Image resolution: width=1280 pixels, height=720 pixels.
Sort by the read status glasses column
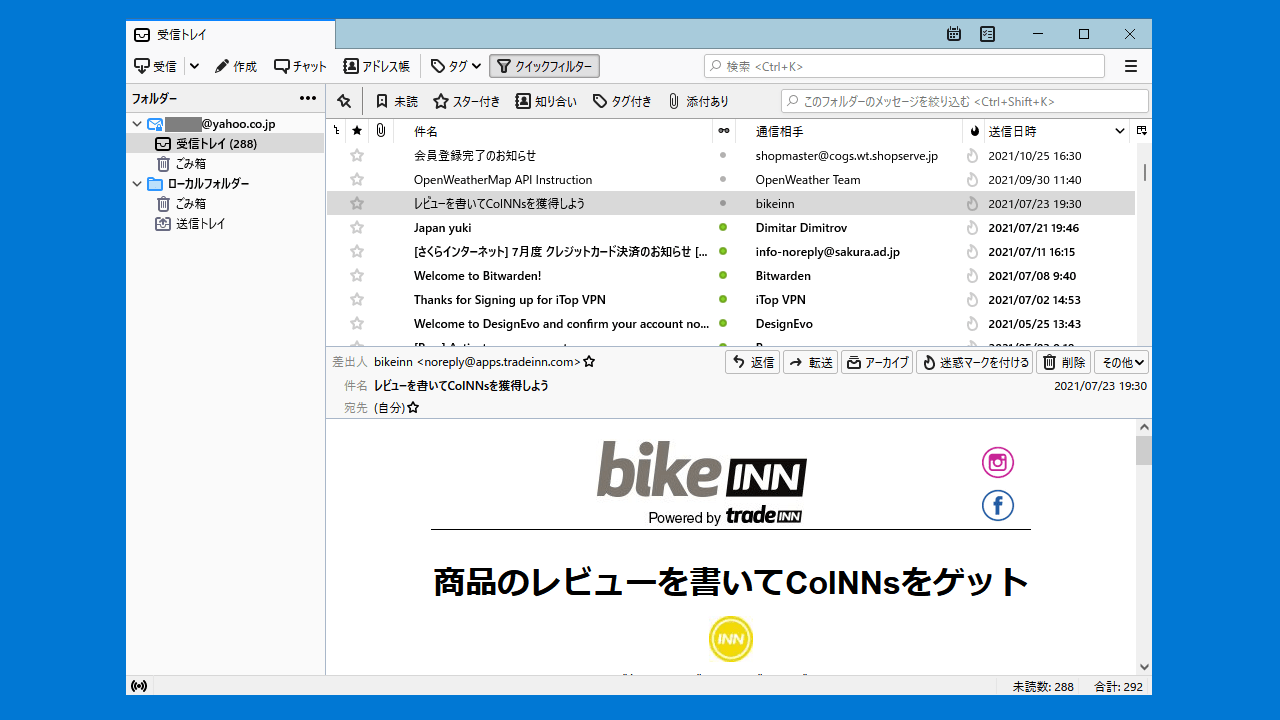tap(723, 131)
